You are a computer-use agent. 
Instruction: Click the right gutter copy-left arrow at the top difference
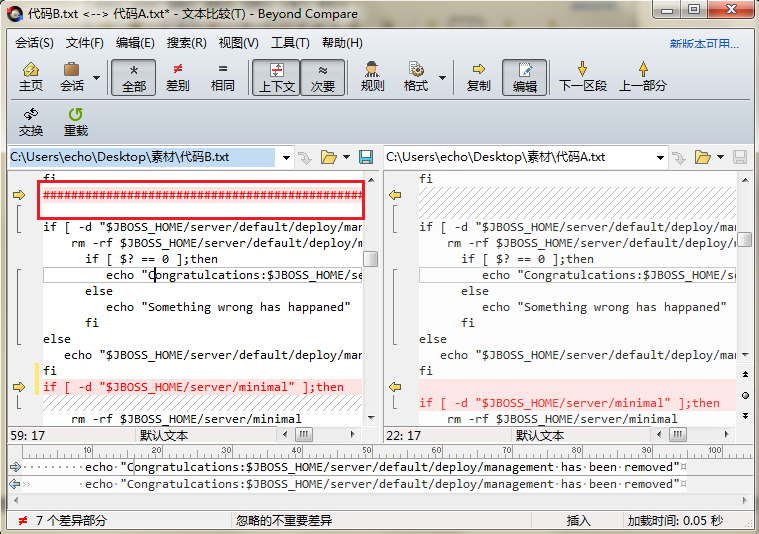[395, 195]
